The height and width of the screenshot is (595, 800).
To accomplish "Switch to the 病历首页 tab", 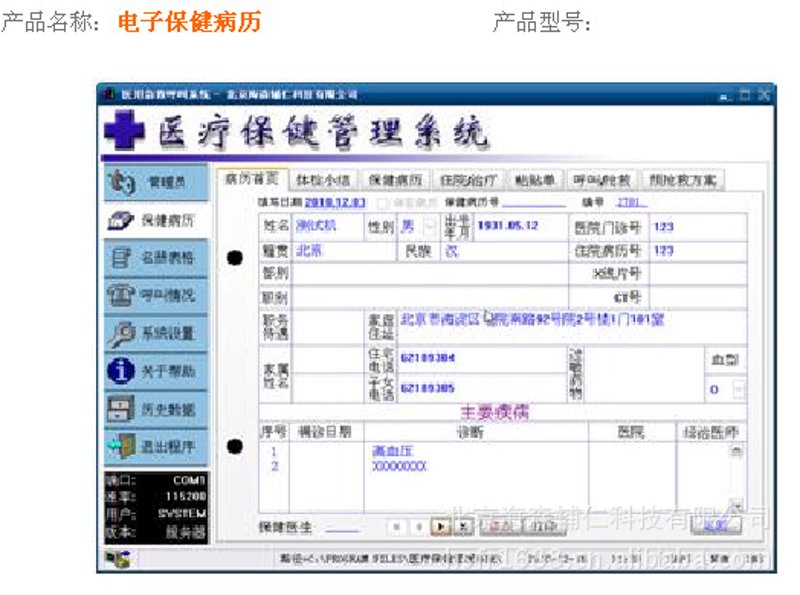I will click(x=252, y=179).
